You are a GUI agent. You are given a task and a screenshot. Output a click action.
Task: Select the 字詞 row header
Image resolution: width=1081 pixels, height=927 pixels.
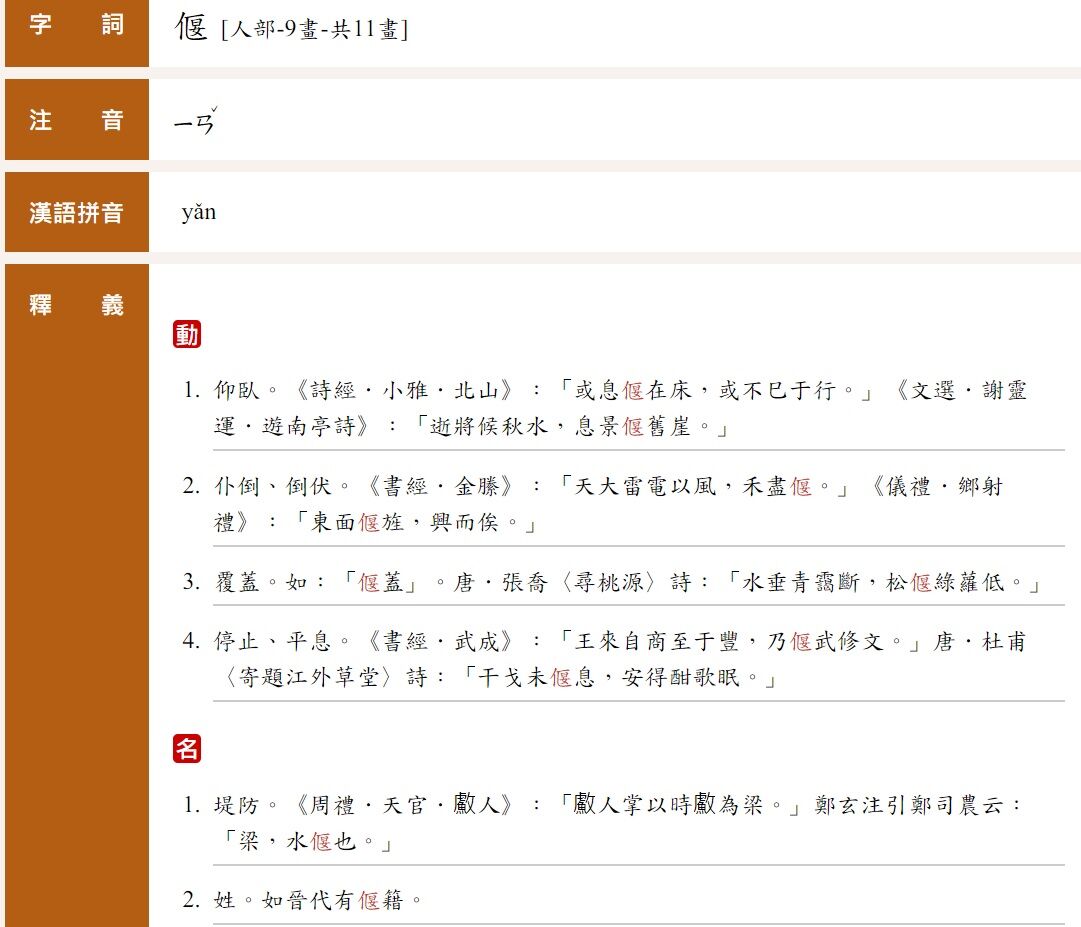coord(77,25)
